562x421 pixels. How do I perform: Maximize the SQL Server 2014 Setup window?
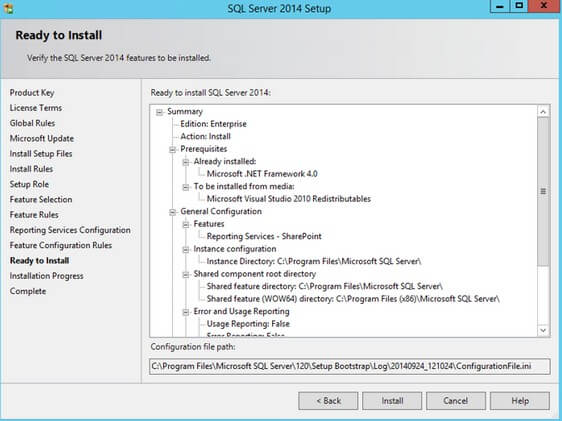(519, 6)
